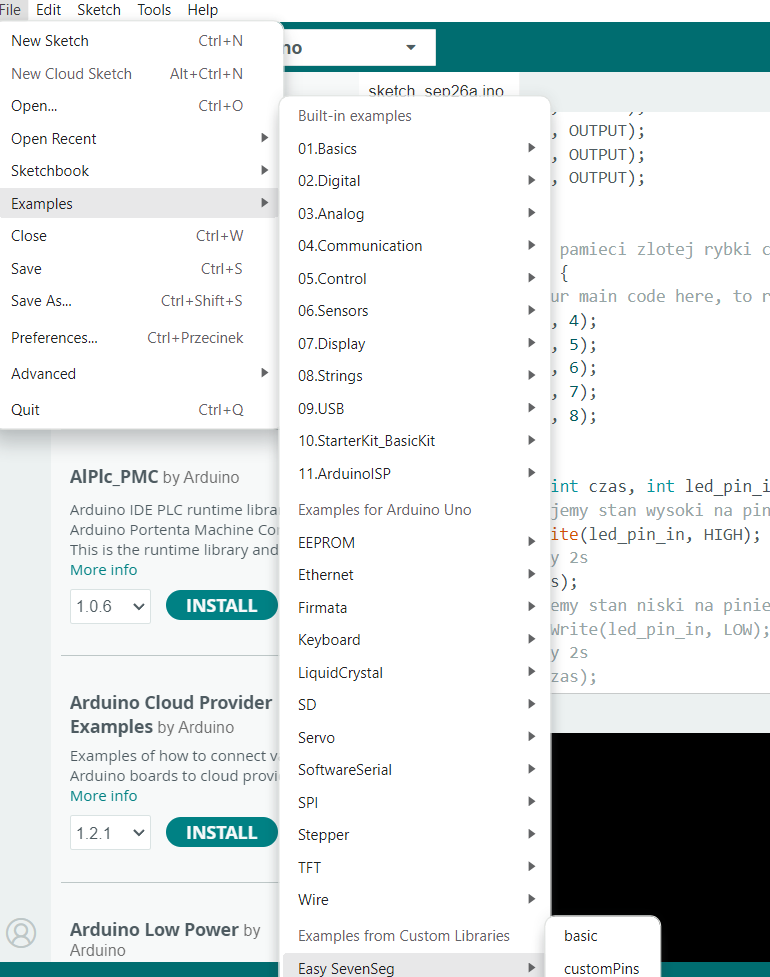The width and height of the screenshot is (770, 977).
Task: Open More info for Arduino Cloud Provider
Action: (103, 796)
